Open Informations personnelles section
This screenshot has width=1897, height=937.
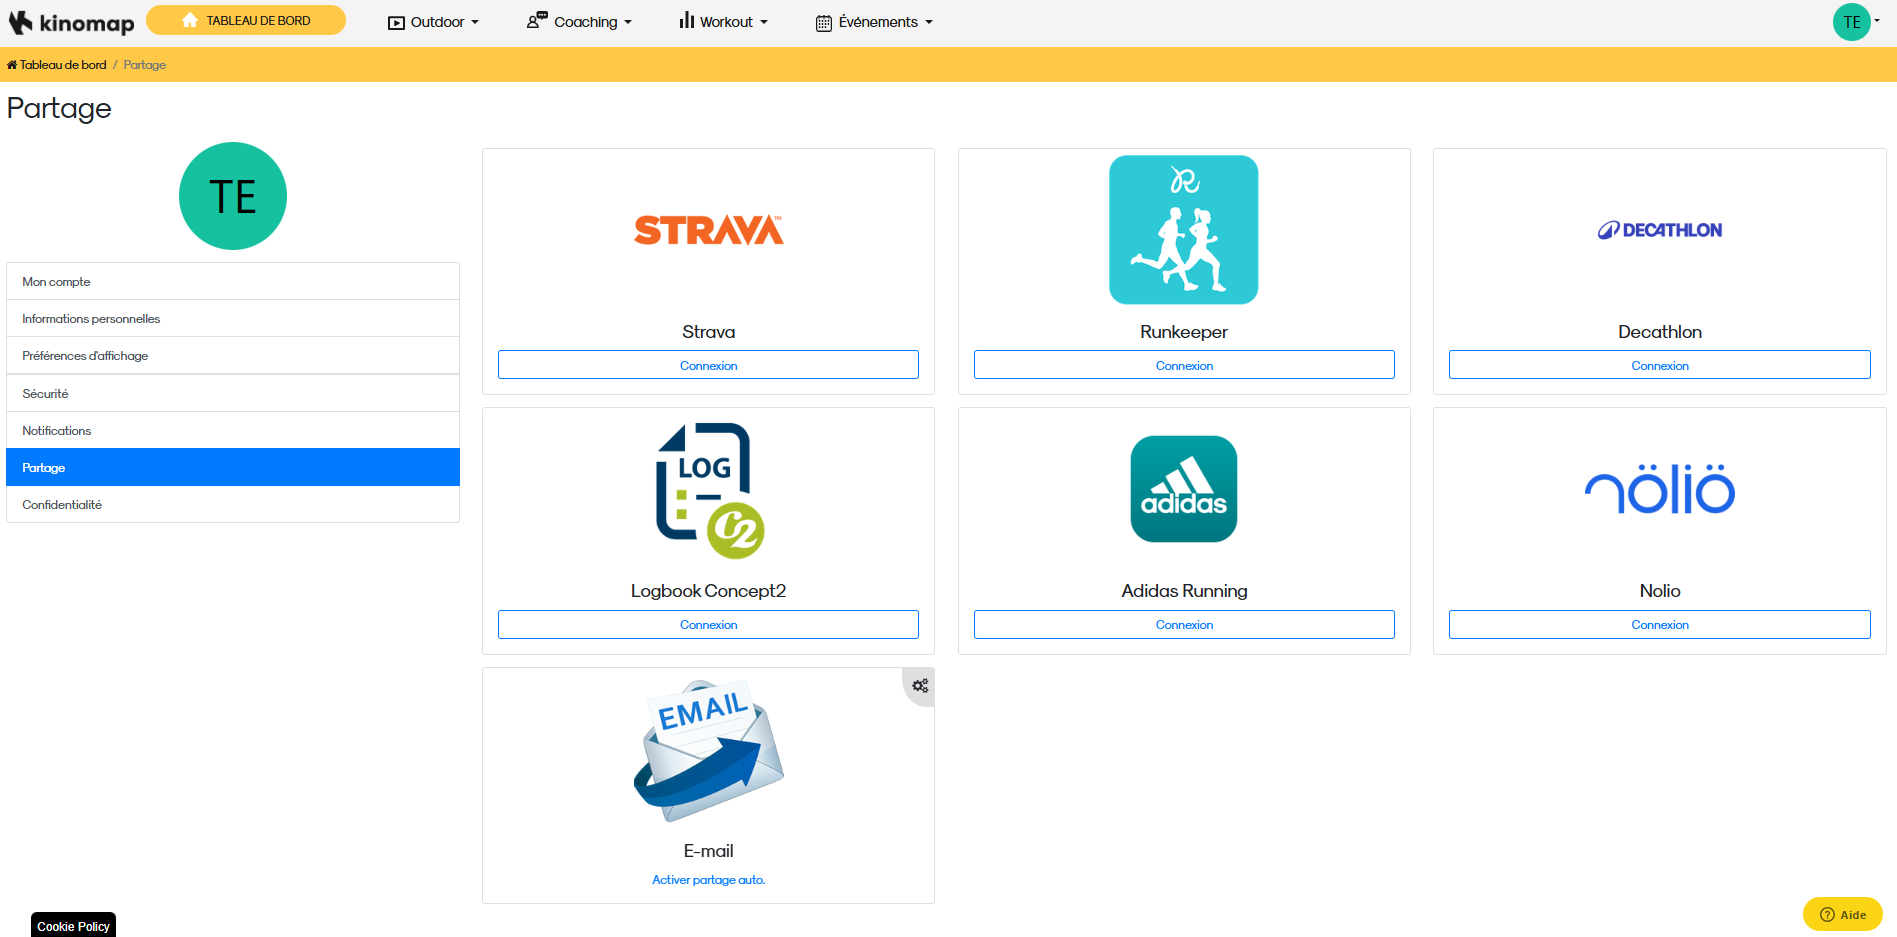pyautogui.click(x=233, y=318)
